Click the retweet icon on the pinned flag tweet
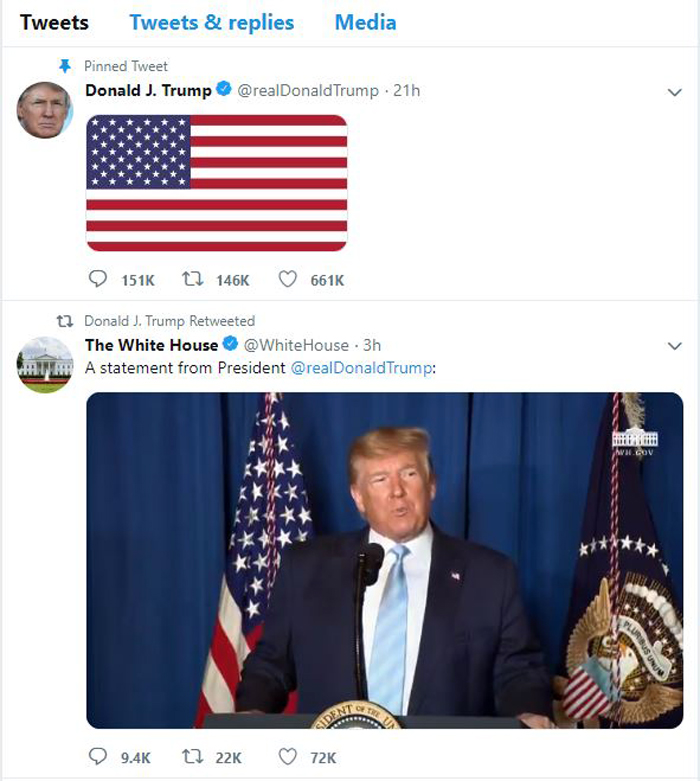 [192, 279]
